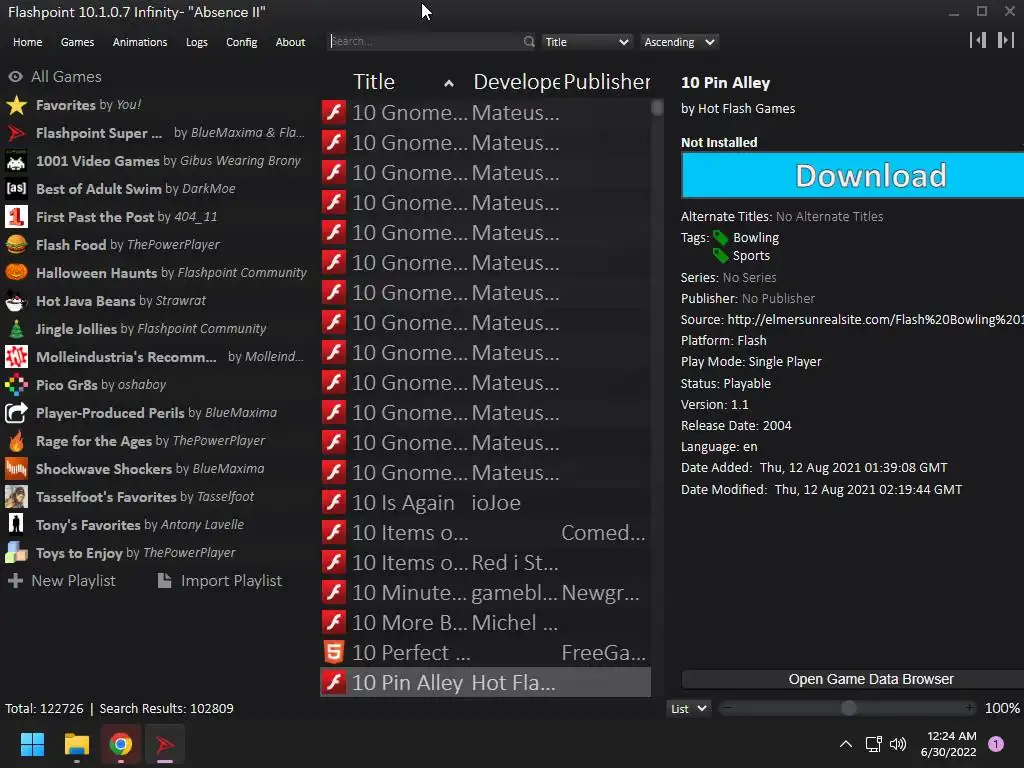Image resolution: width=1024 pixels, height=768 pixels.
Task: Select the 10 Minute game row by gamebl...
Action: [485, 593]
